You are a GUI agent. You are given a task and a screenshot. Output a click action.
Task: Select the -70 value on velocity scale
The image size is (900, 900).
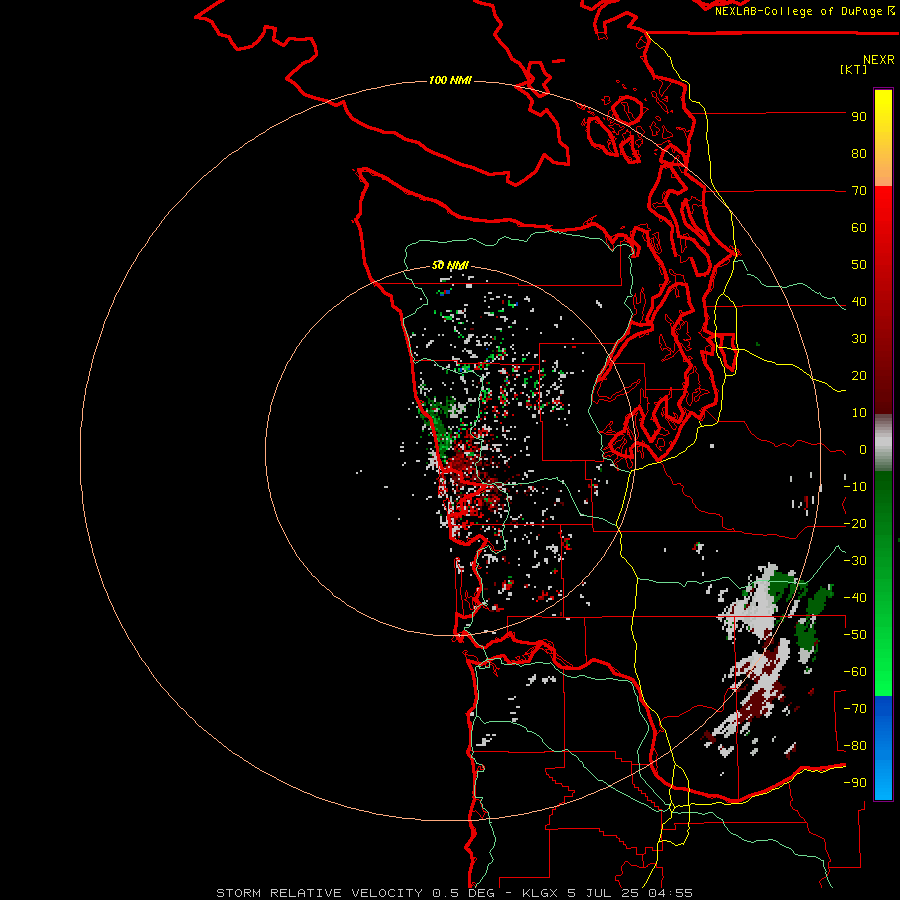[x=855, y=709]
